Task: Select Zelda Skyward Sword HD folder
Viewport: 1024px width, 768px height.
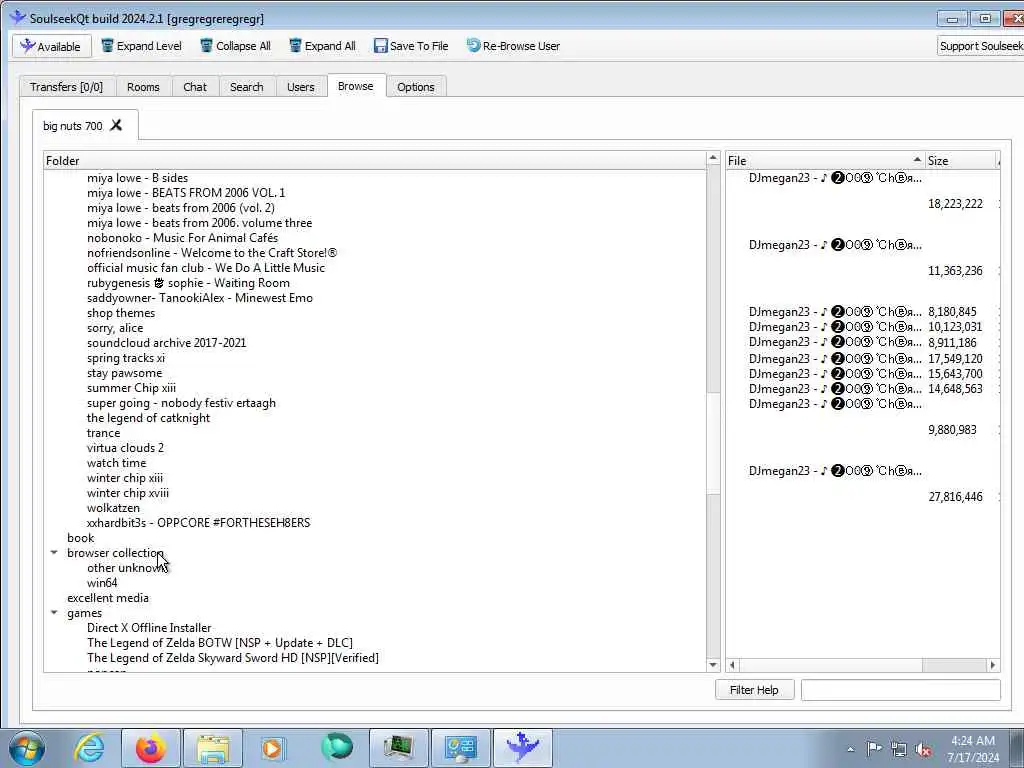Action: tap(233, 658)
